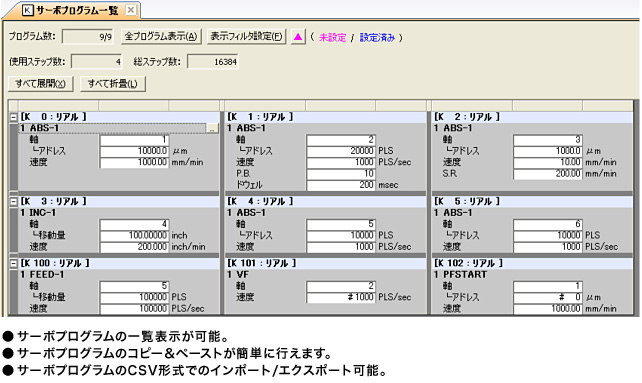
Task: Click the K101 VF instruction row
Action: click(326, 274)
